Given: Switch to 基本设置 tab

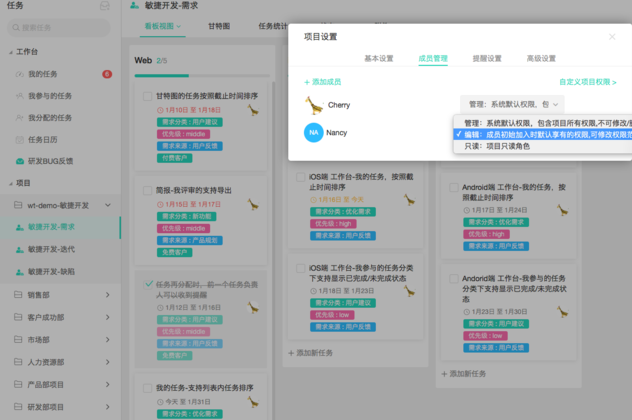Looking at the screenshot, I should pos(379,58).
